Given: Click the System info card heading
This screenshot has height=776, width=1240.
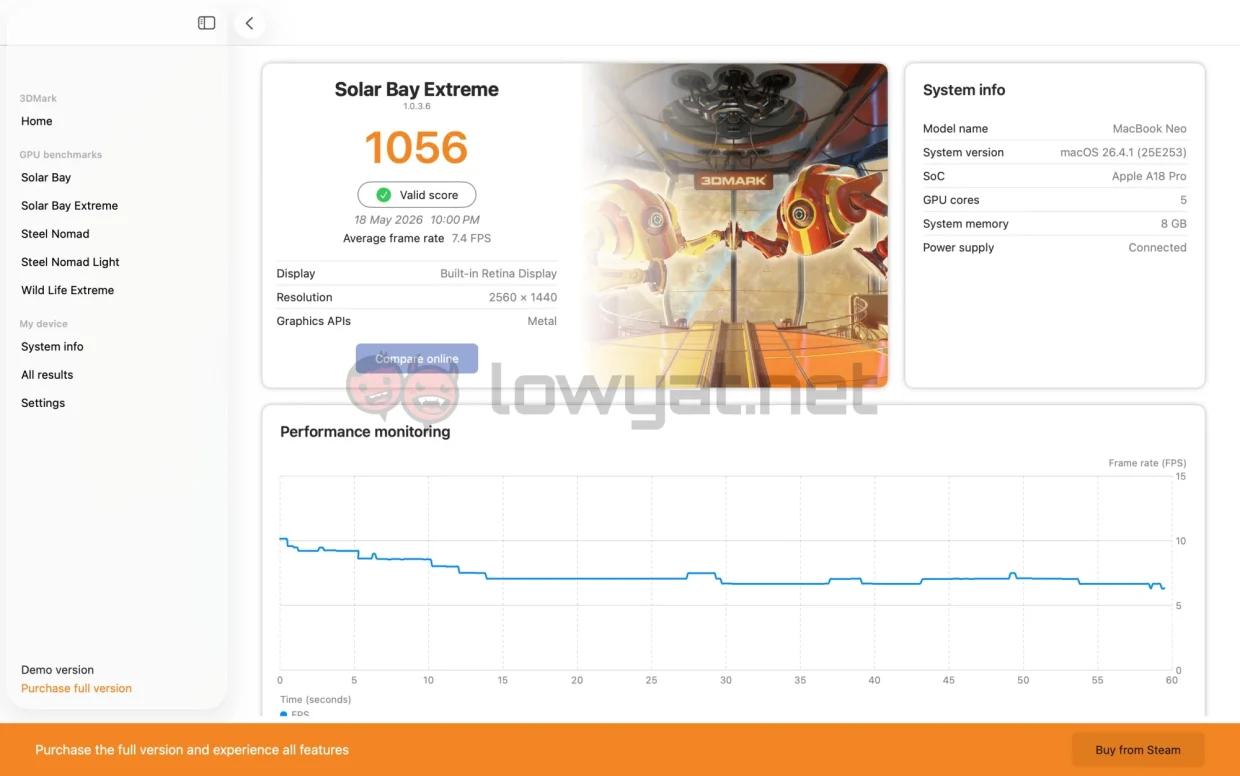Looking at the screenshot, I should [964, 90].
